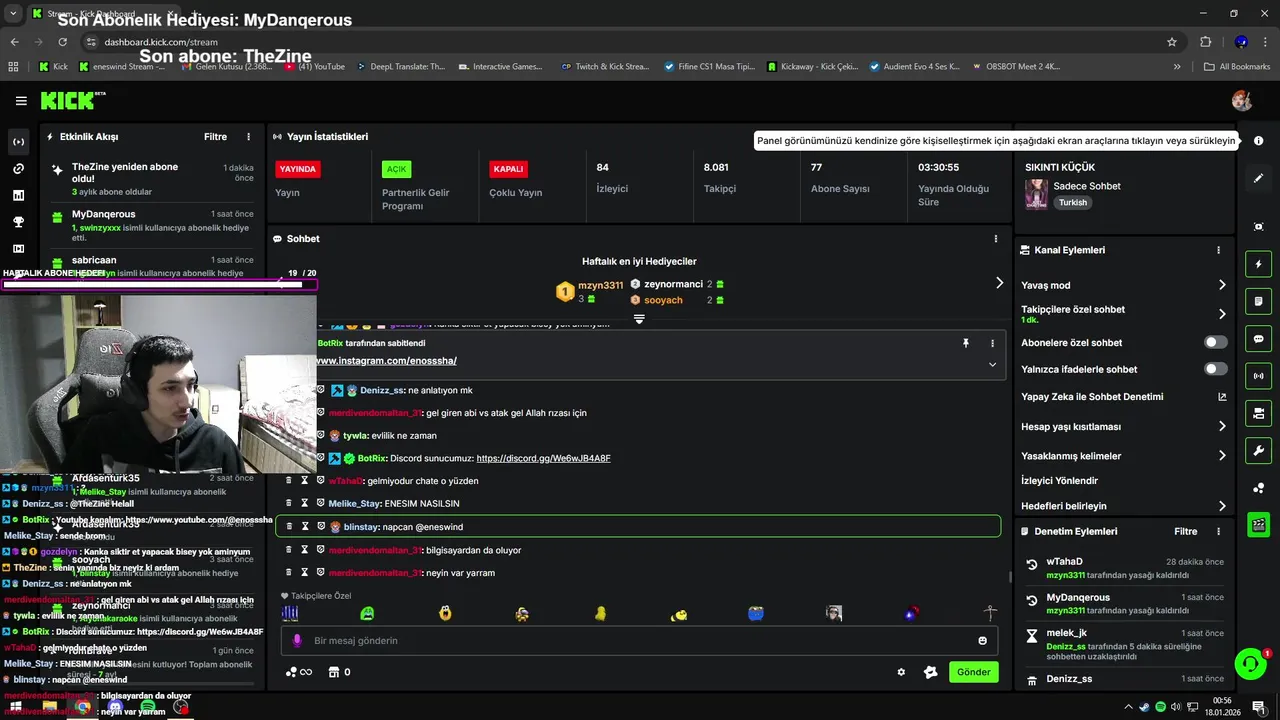This screenshot has width=1280, height=720.
Task: Open the trophy achievements sidebar icon
Action: click(x=18, y=222)
